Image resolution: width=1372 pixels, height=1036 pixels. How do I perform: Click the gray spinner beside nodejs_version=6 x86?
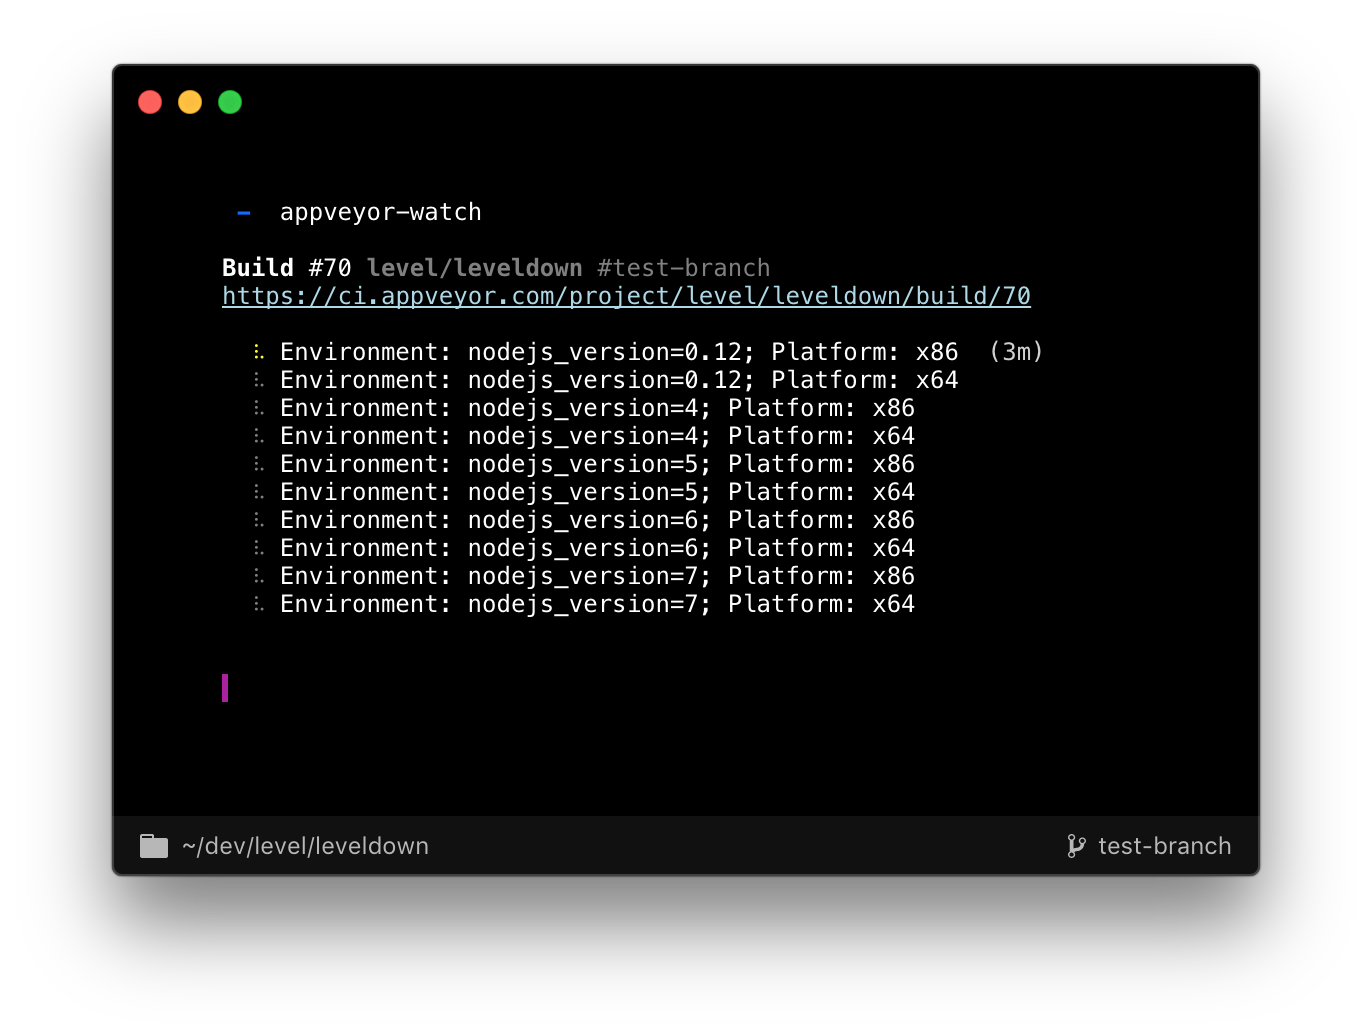click(259, 520)
